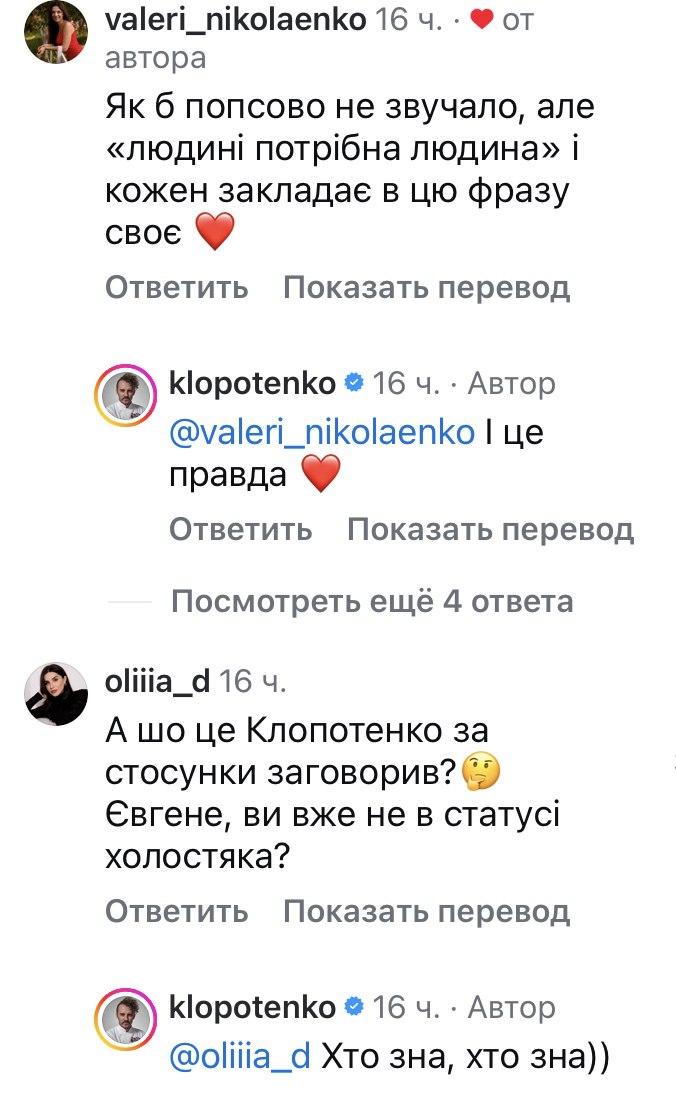Click verified badge beside last klopotenko
The height and width of the screenshot is (1093, 676).
click(353, 1006)
